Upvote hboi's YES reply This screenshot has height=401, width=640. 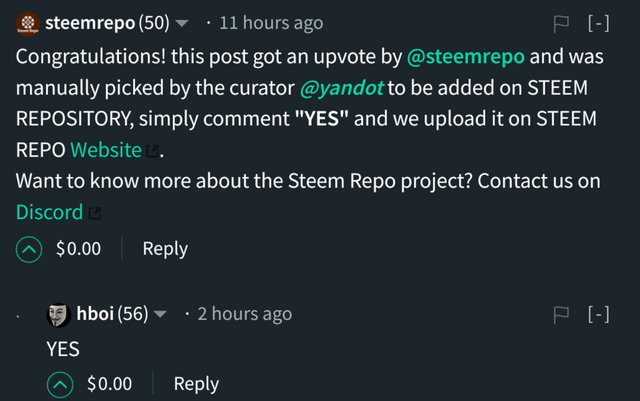60,384
